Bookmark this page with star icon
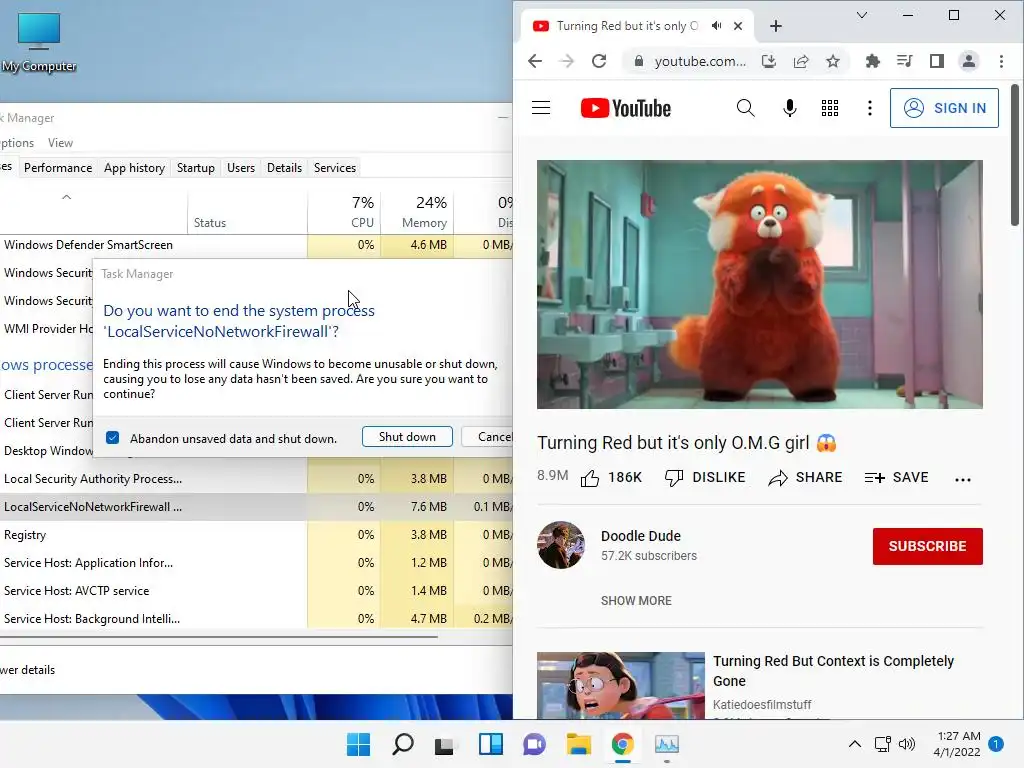1024x768 pixels. [x=833, y=61]
